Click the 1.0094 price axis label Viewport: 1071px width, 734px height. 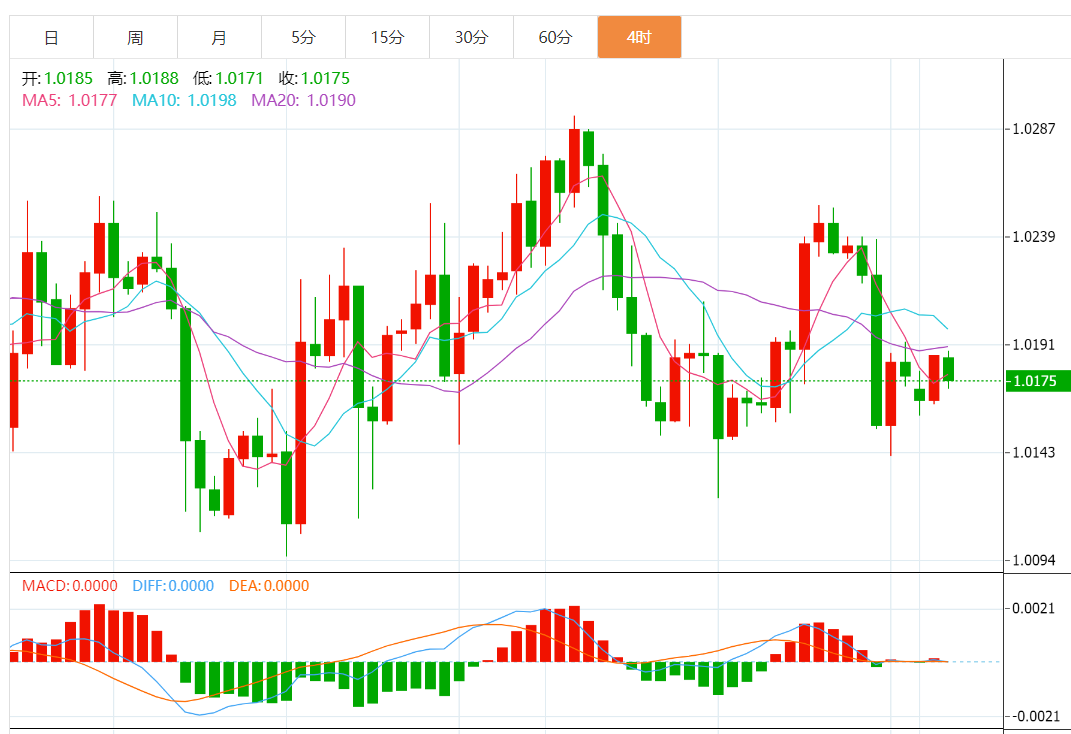click(1034, 560)
